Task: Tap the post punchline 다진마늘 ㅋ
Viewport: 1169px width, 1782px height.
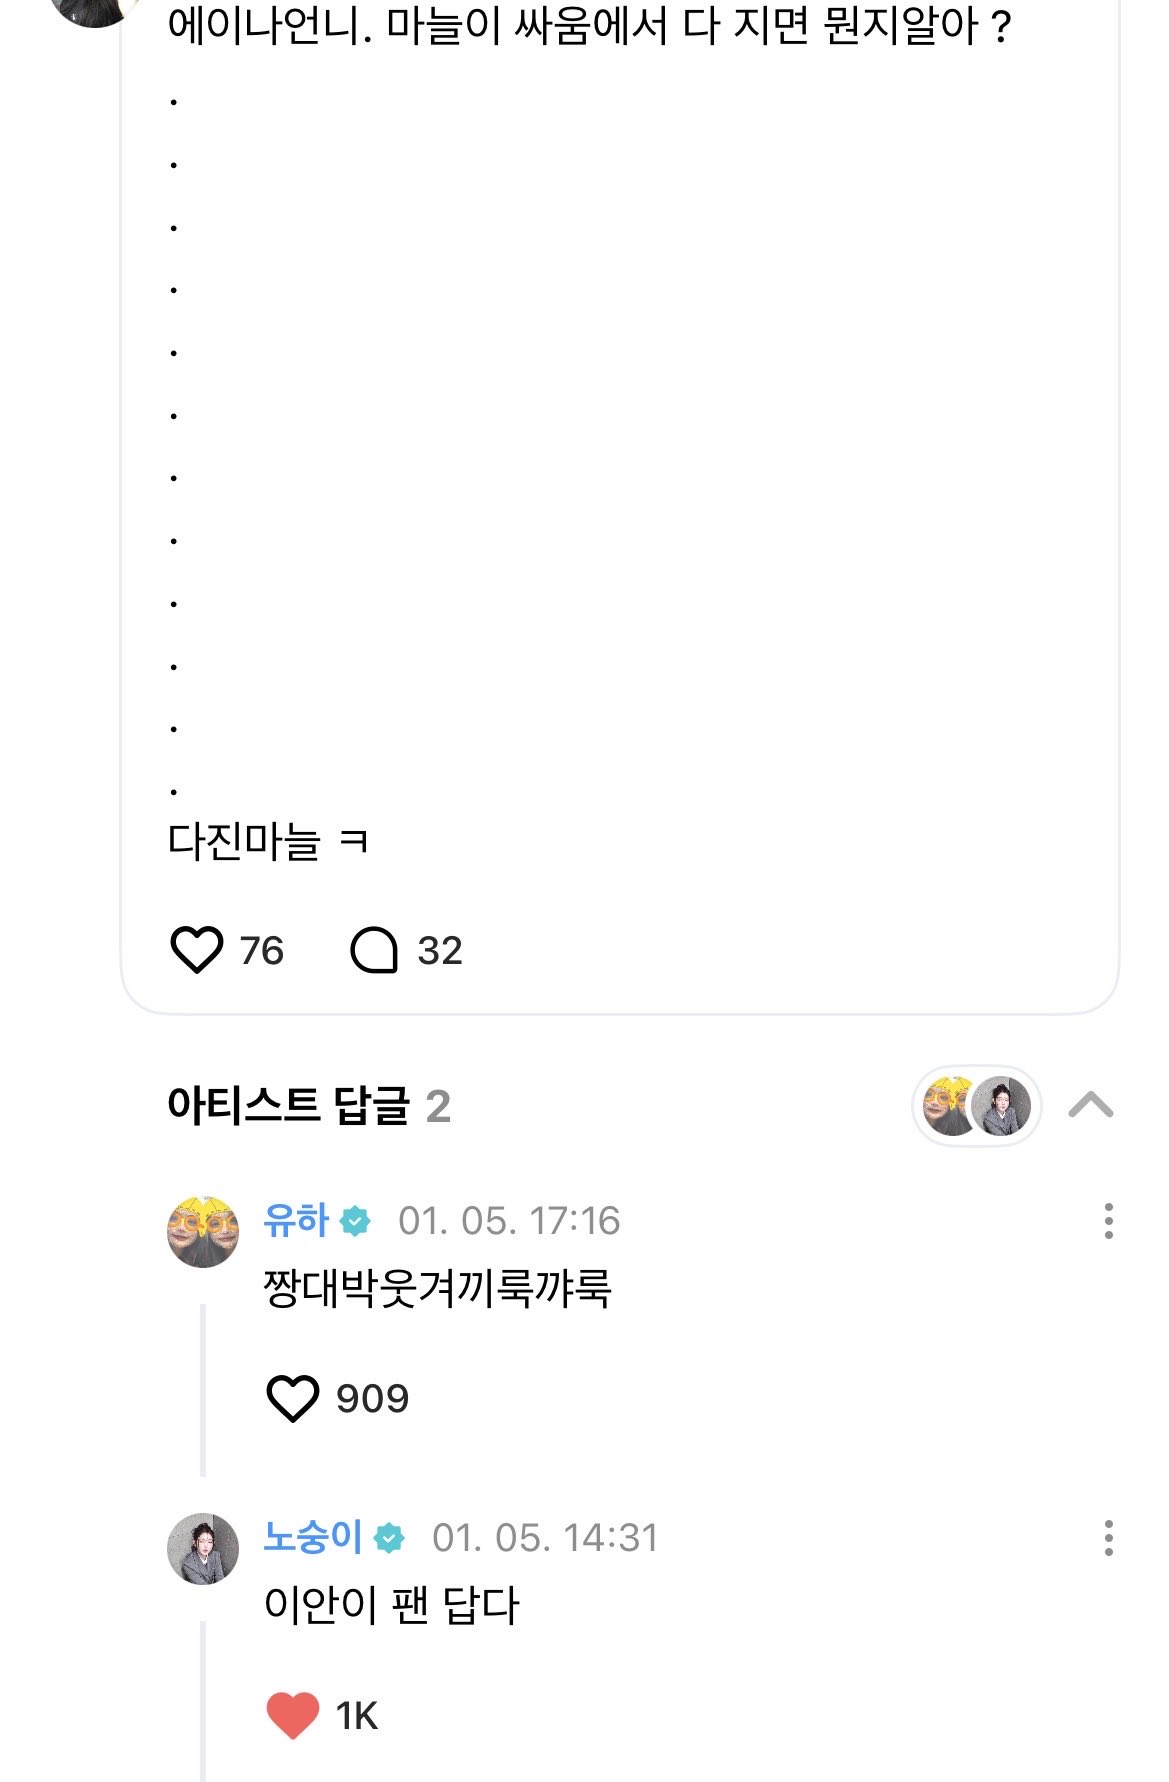Action: coord(268,841)
